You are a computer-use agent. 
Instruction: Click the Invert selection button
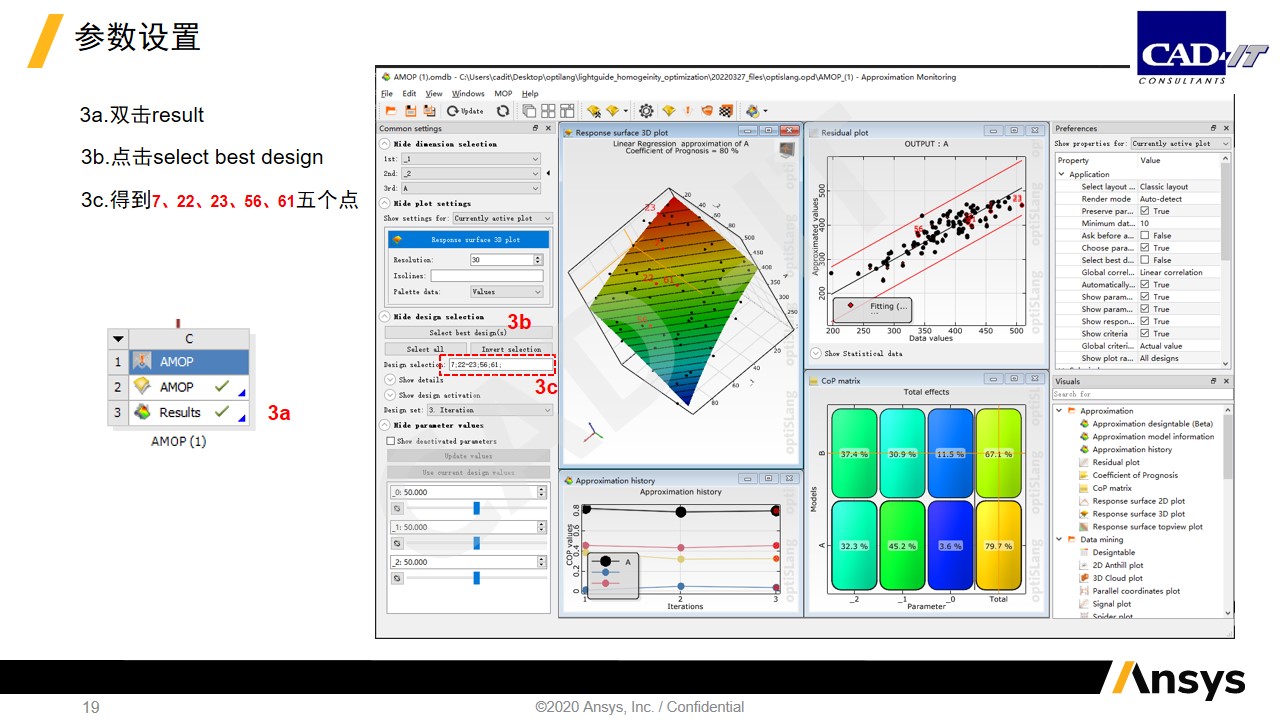(511, 349)
